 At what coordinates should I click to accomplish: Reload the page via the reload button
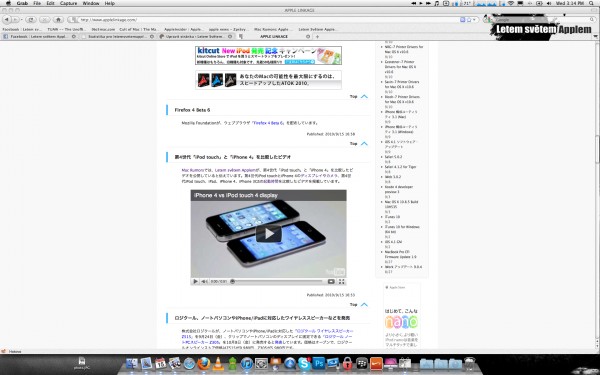click(31, 20)
